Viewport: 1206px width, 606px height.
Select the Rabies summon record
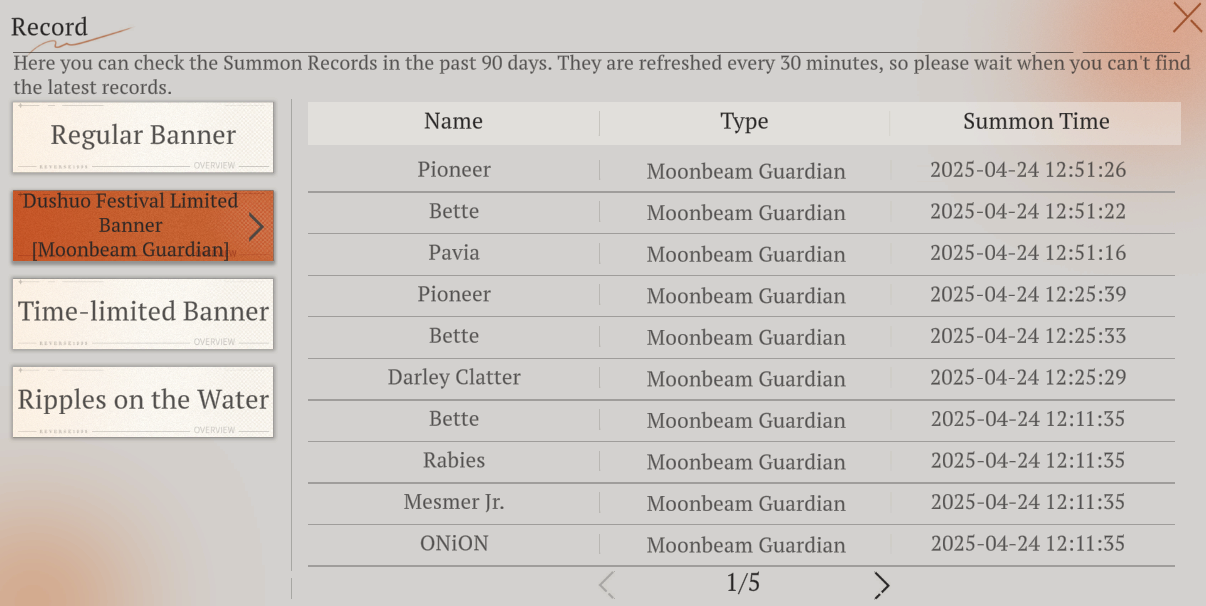pos(741,462)
